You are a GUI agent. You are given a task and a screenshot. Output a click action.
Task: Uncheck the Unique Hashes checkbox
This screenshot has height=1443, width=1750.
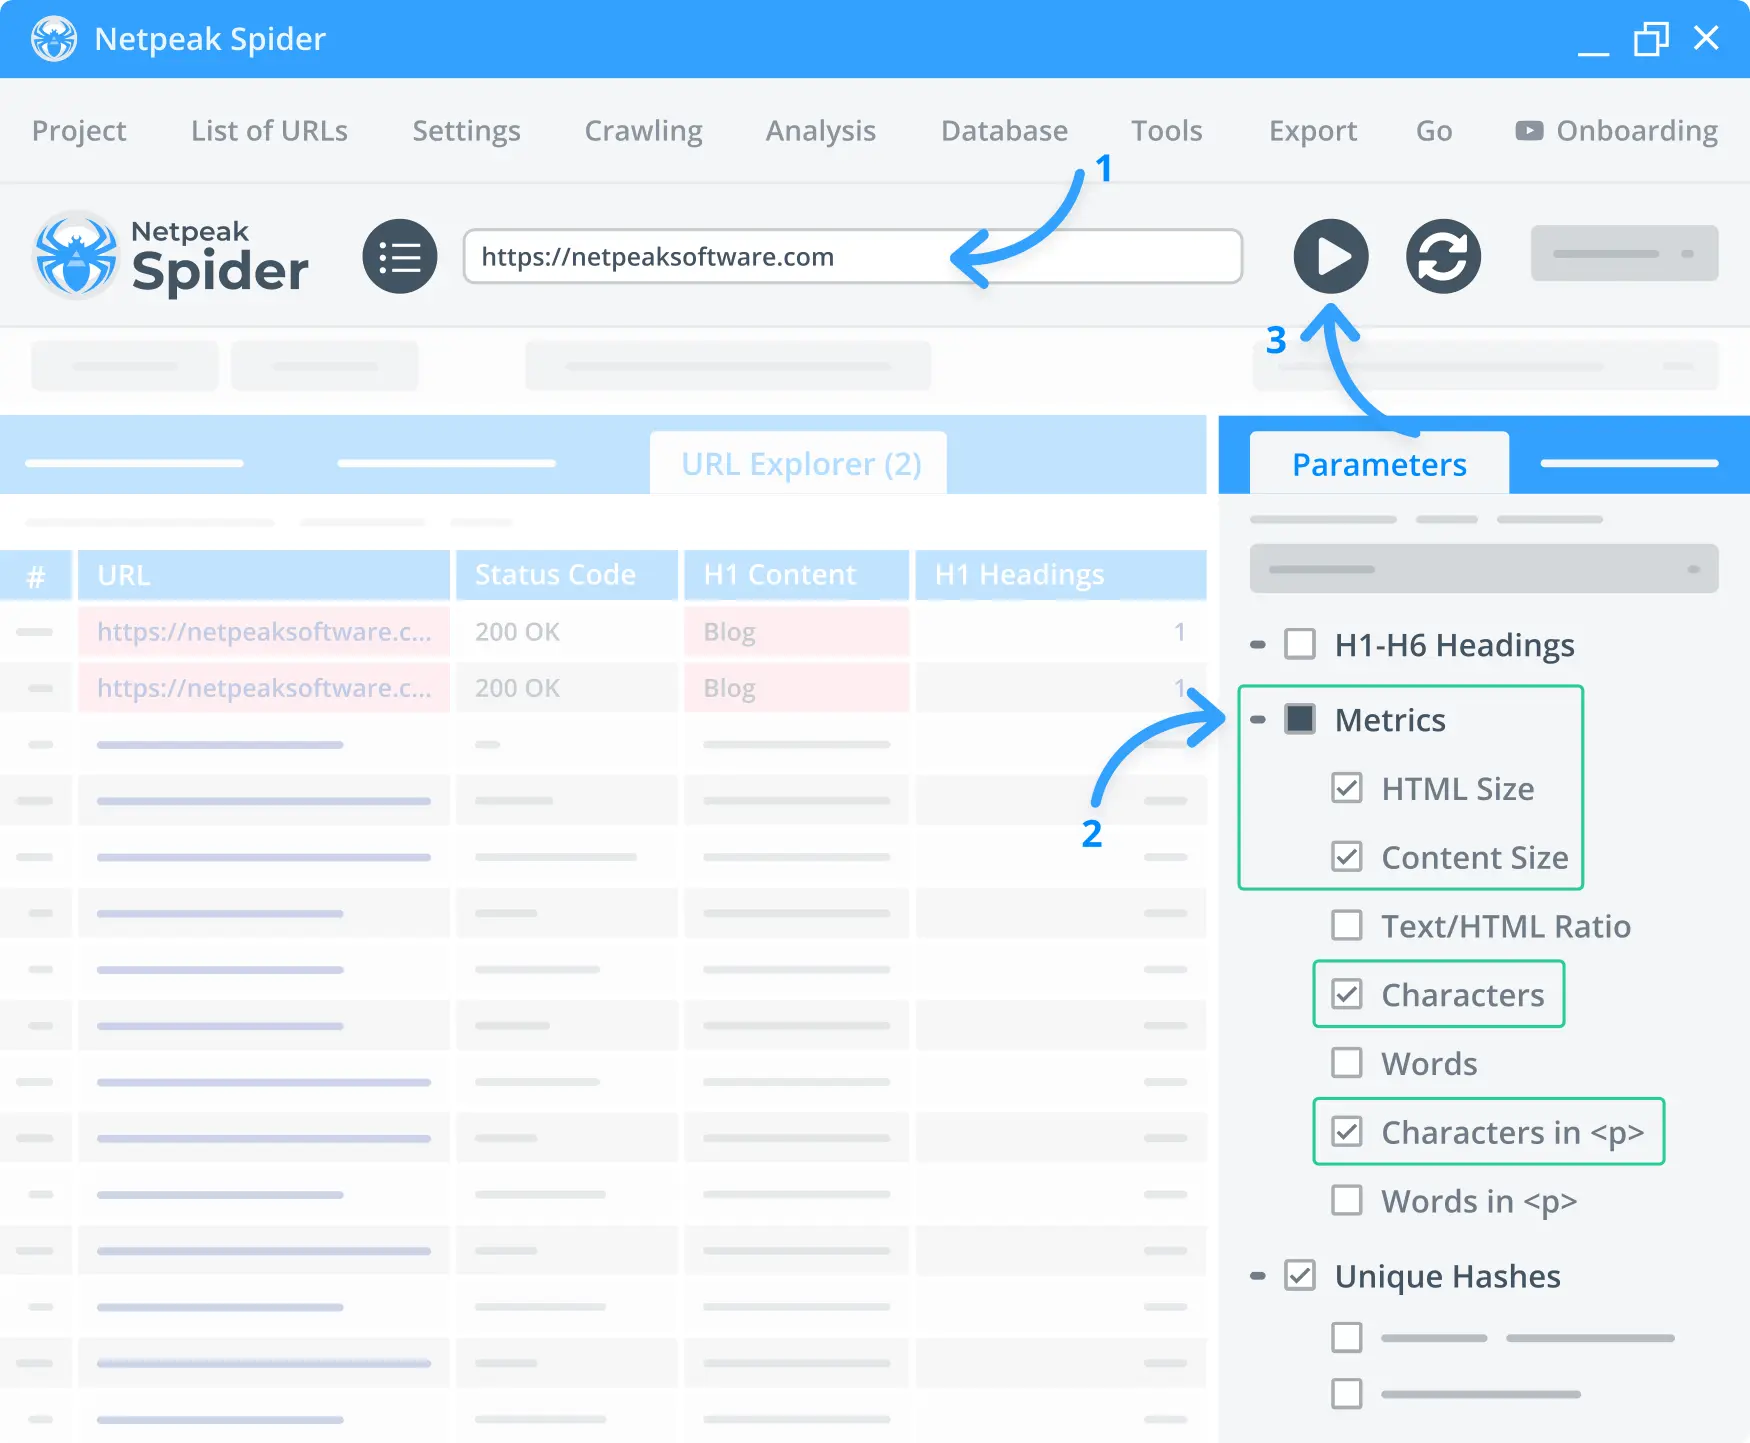click(x=1299, y=1275)
